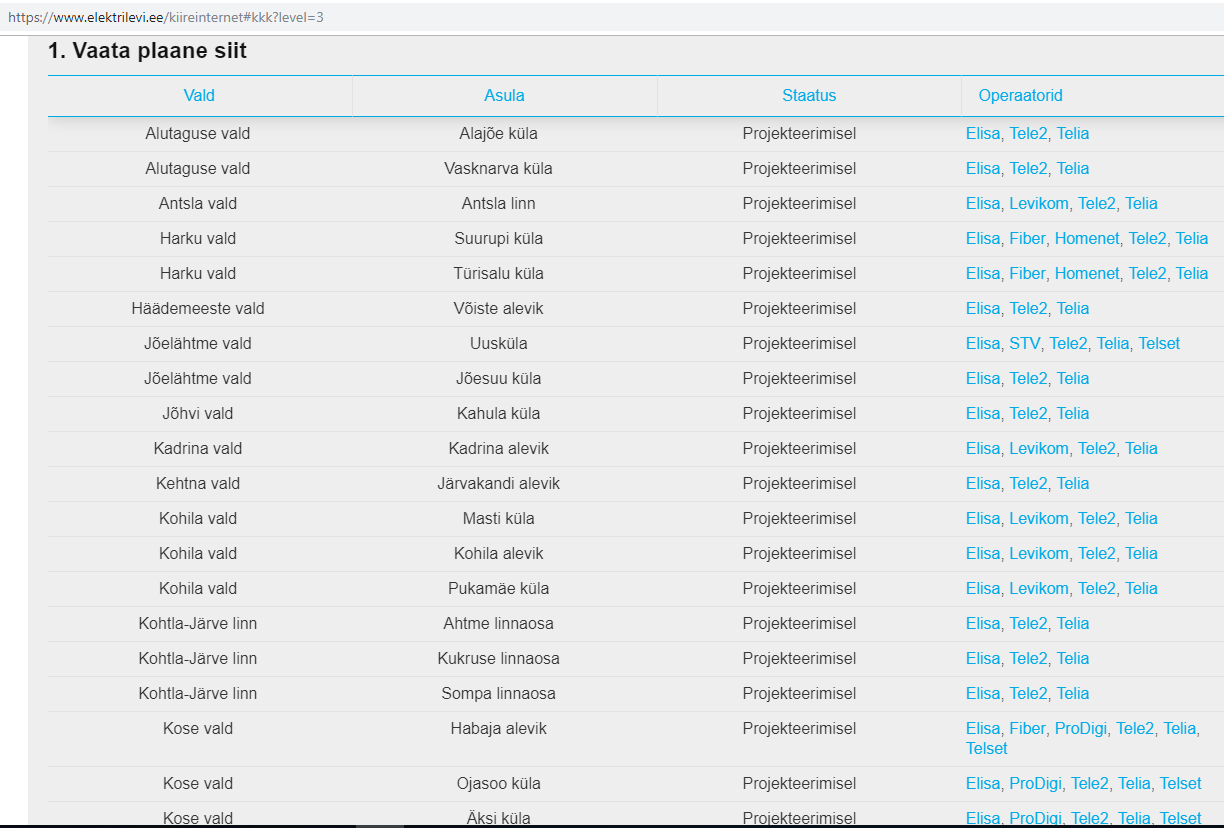
Task: Open Telia link in Kohila alevik row
Action: tap(1141, 554)
